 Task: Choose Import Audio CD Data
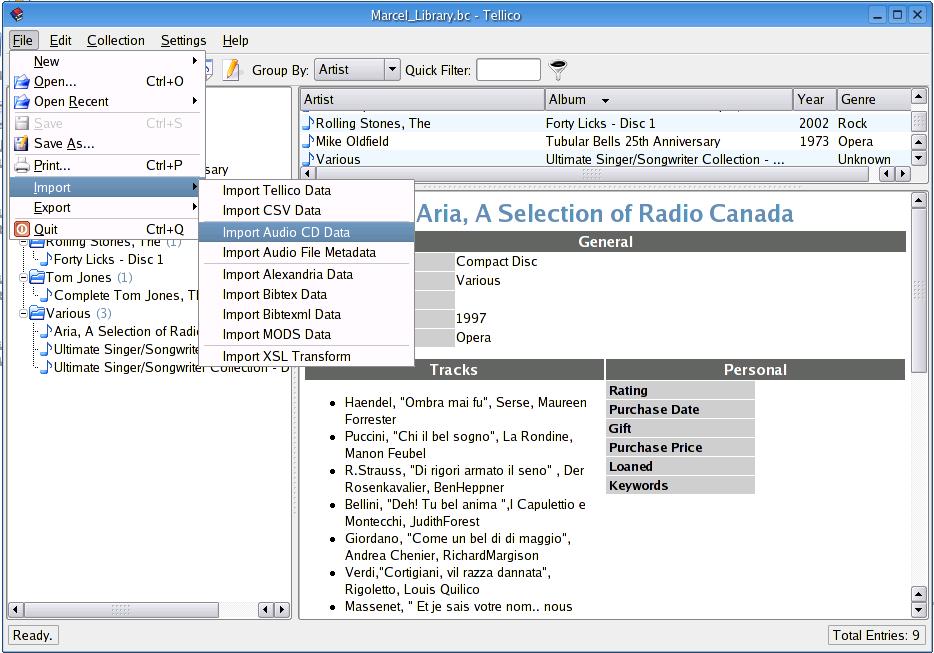pyautogui.click(x=286, y=232)
